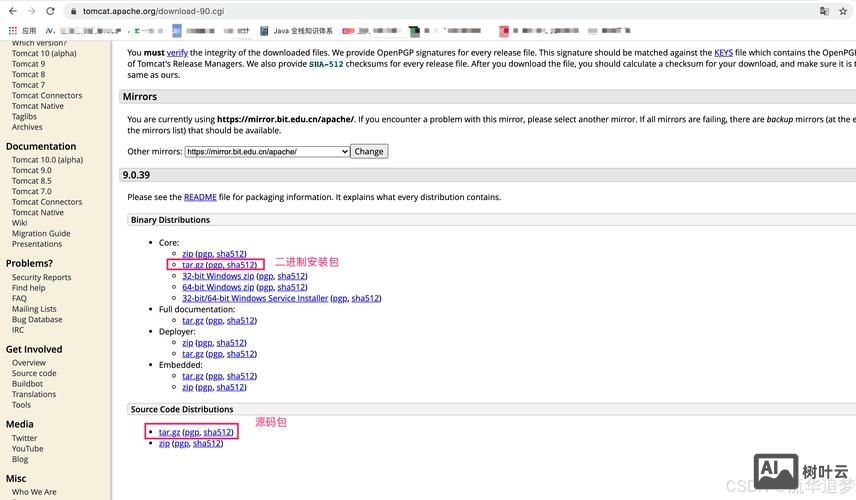Open Migration Guide sidebar link
The width and height of the screenshot is (856, 500).
tap(41, 233)
